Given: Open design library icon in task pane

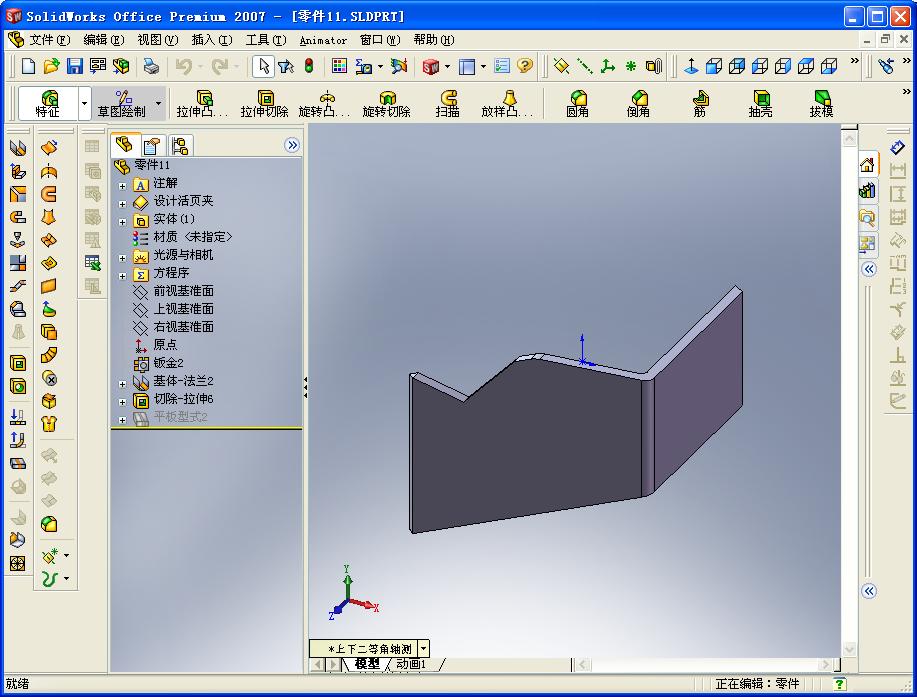Looking at the screenshot, I should click(867, 191).
